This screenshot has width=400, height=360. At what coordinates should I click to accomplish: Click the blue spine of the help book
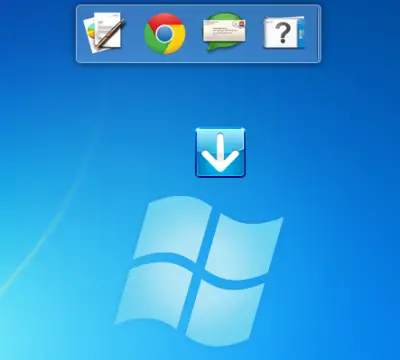302,33
